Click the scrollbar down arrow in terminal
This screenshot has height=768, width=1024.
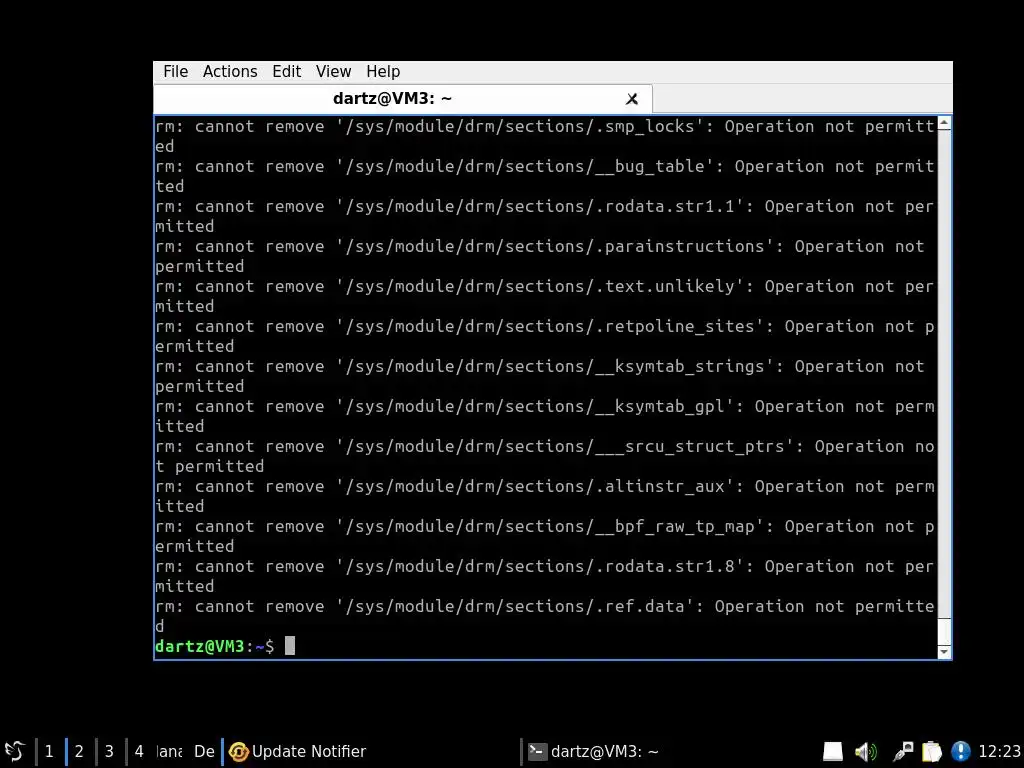point(944,652)
